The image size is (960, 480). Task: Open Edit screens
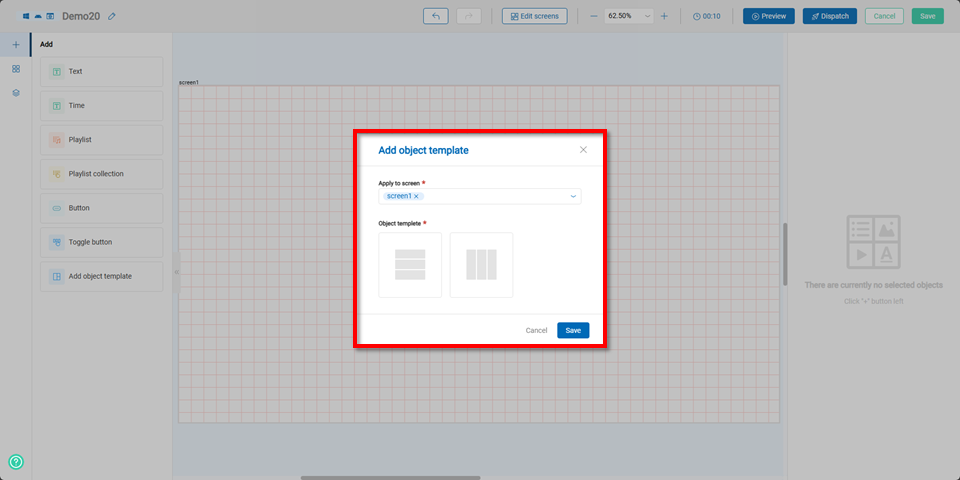tap(535, 16)
